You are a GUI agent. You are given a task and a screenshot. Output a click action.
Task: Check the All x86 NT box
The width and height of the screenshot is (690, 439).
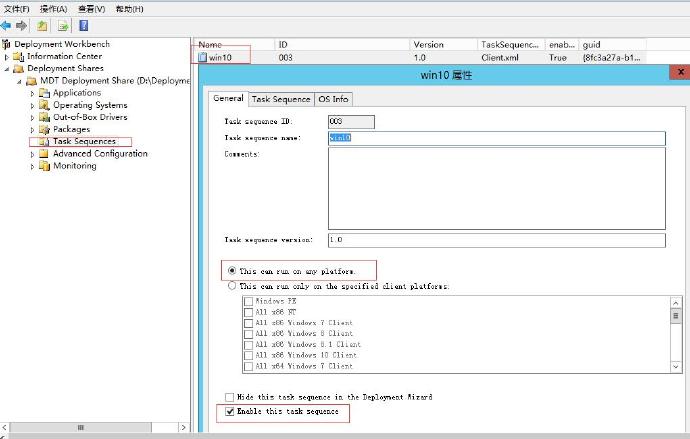click(248, 312)
